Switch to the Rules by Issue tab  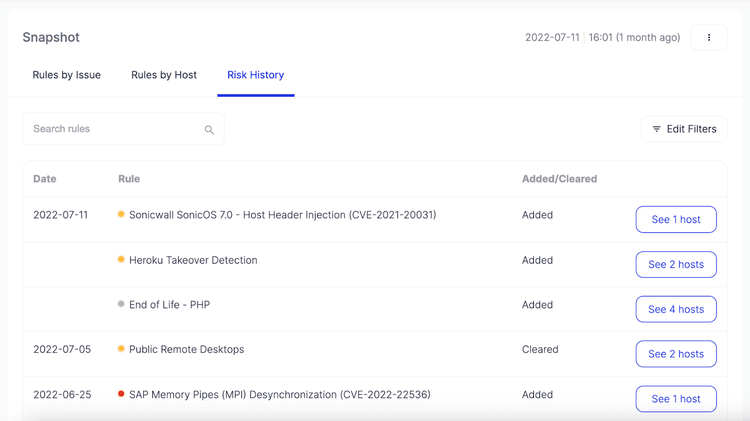click(66, 75)
